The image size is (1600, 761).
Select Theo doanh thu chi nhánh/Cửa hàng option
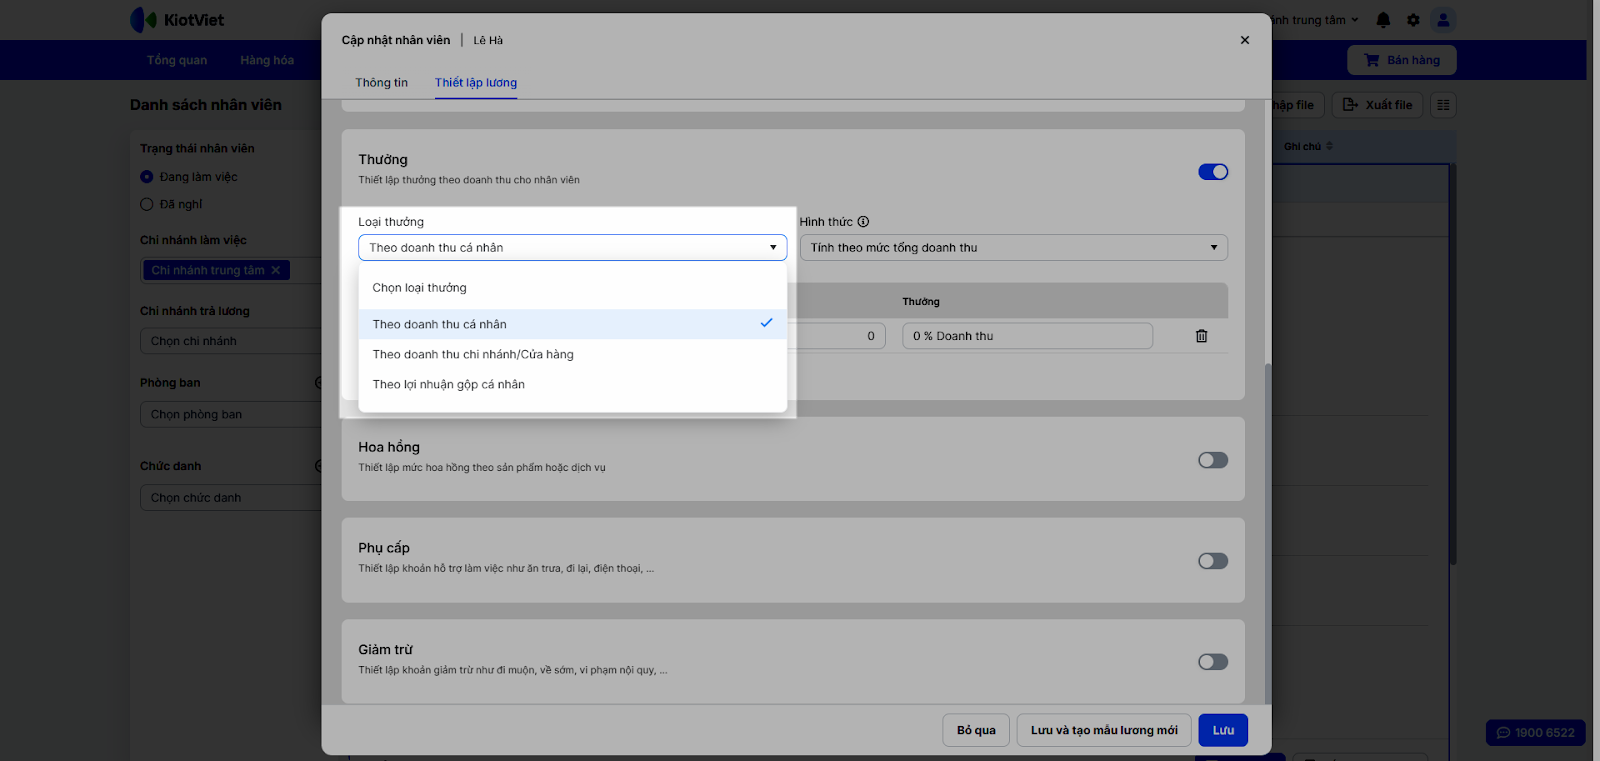click(473, 354)
